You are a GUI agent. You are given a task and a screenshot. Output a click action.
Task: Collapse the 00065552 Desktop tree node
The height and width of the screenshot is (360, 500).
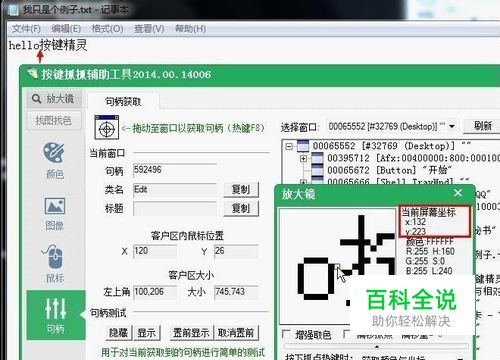(289, 146)
